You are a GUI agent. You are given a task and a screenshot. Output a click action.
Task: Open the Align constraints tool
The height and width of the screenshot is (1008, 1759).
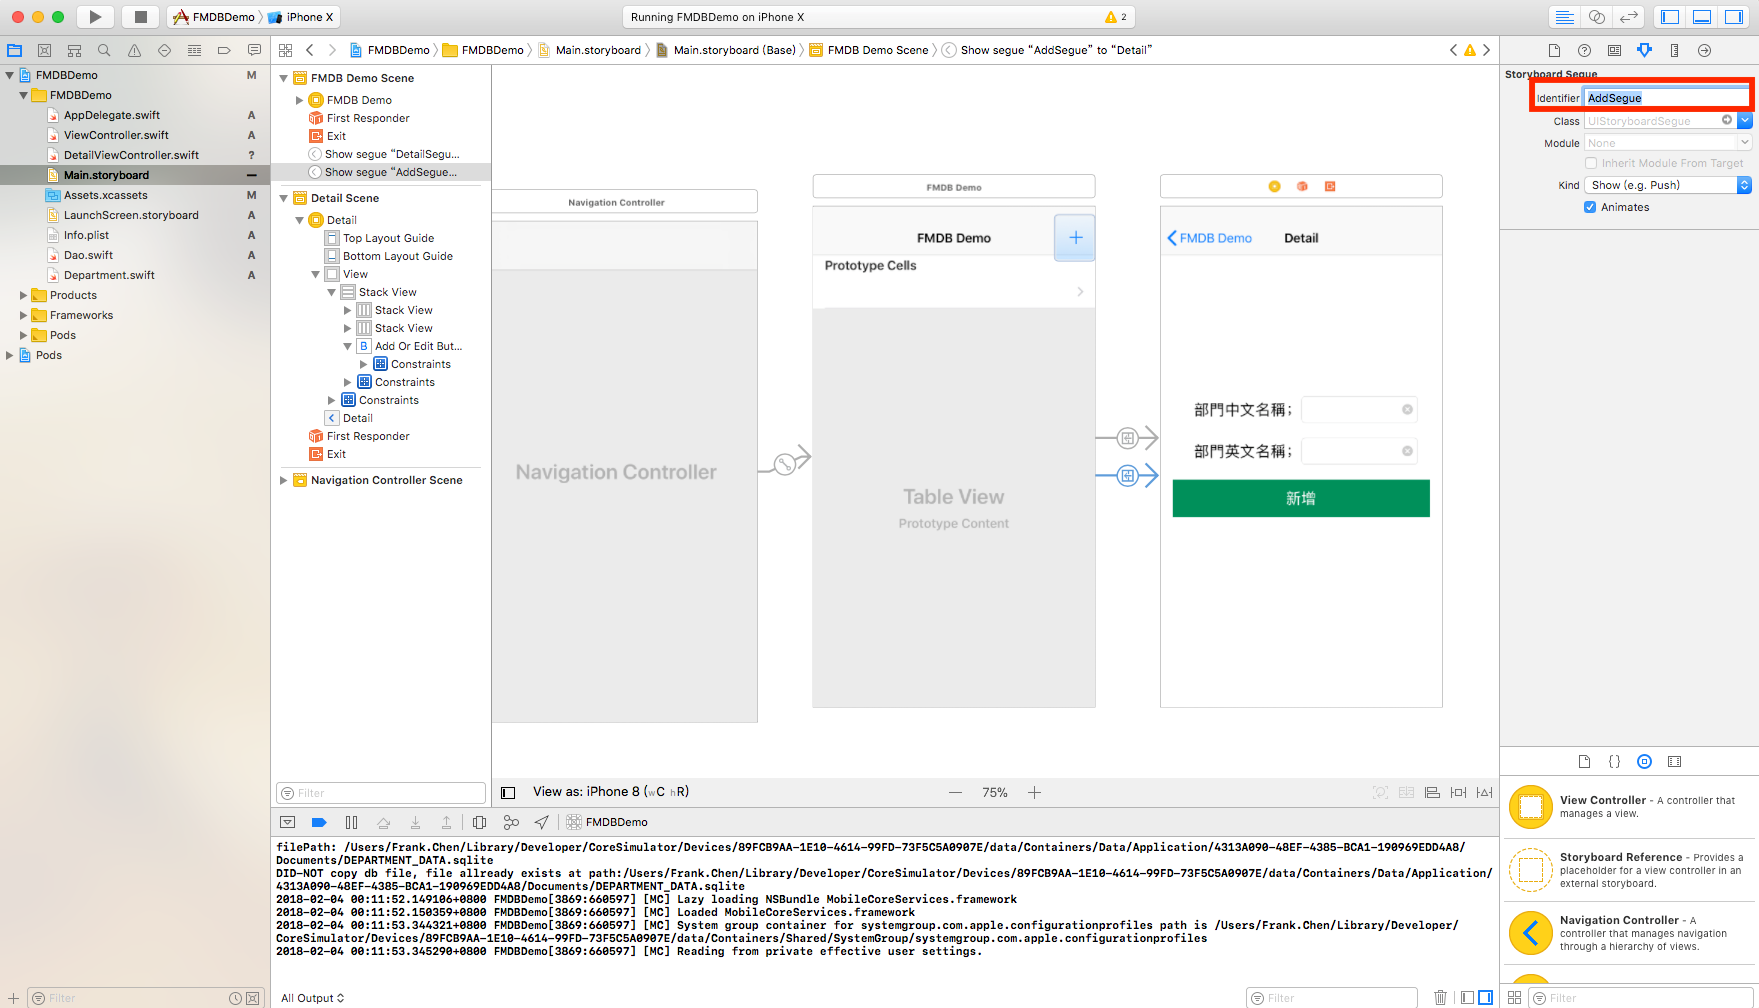(1432, 792)
